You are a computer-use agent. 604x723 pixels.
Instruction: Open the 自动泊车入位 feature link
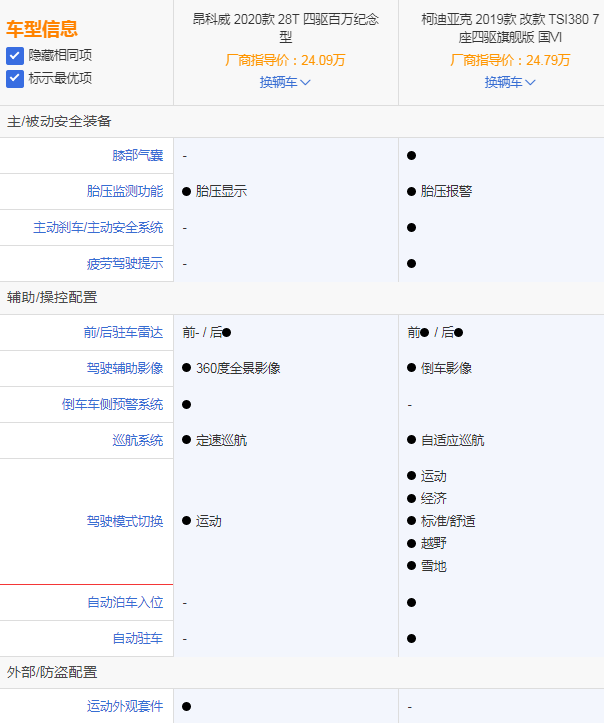124,603
